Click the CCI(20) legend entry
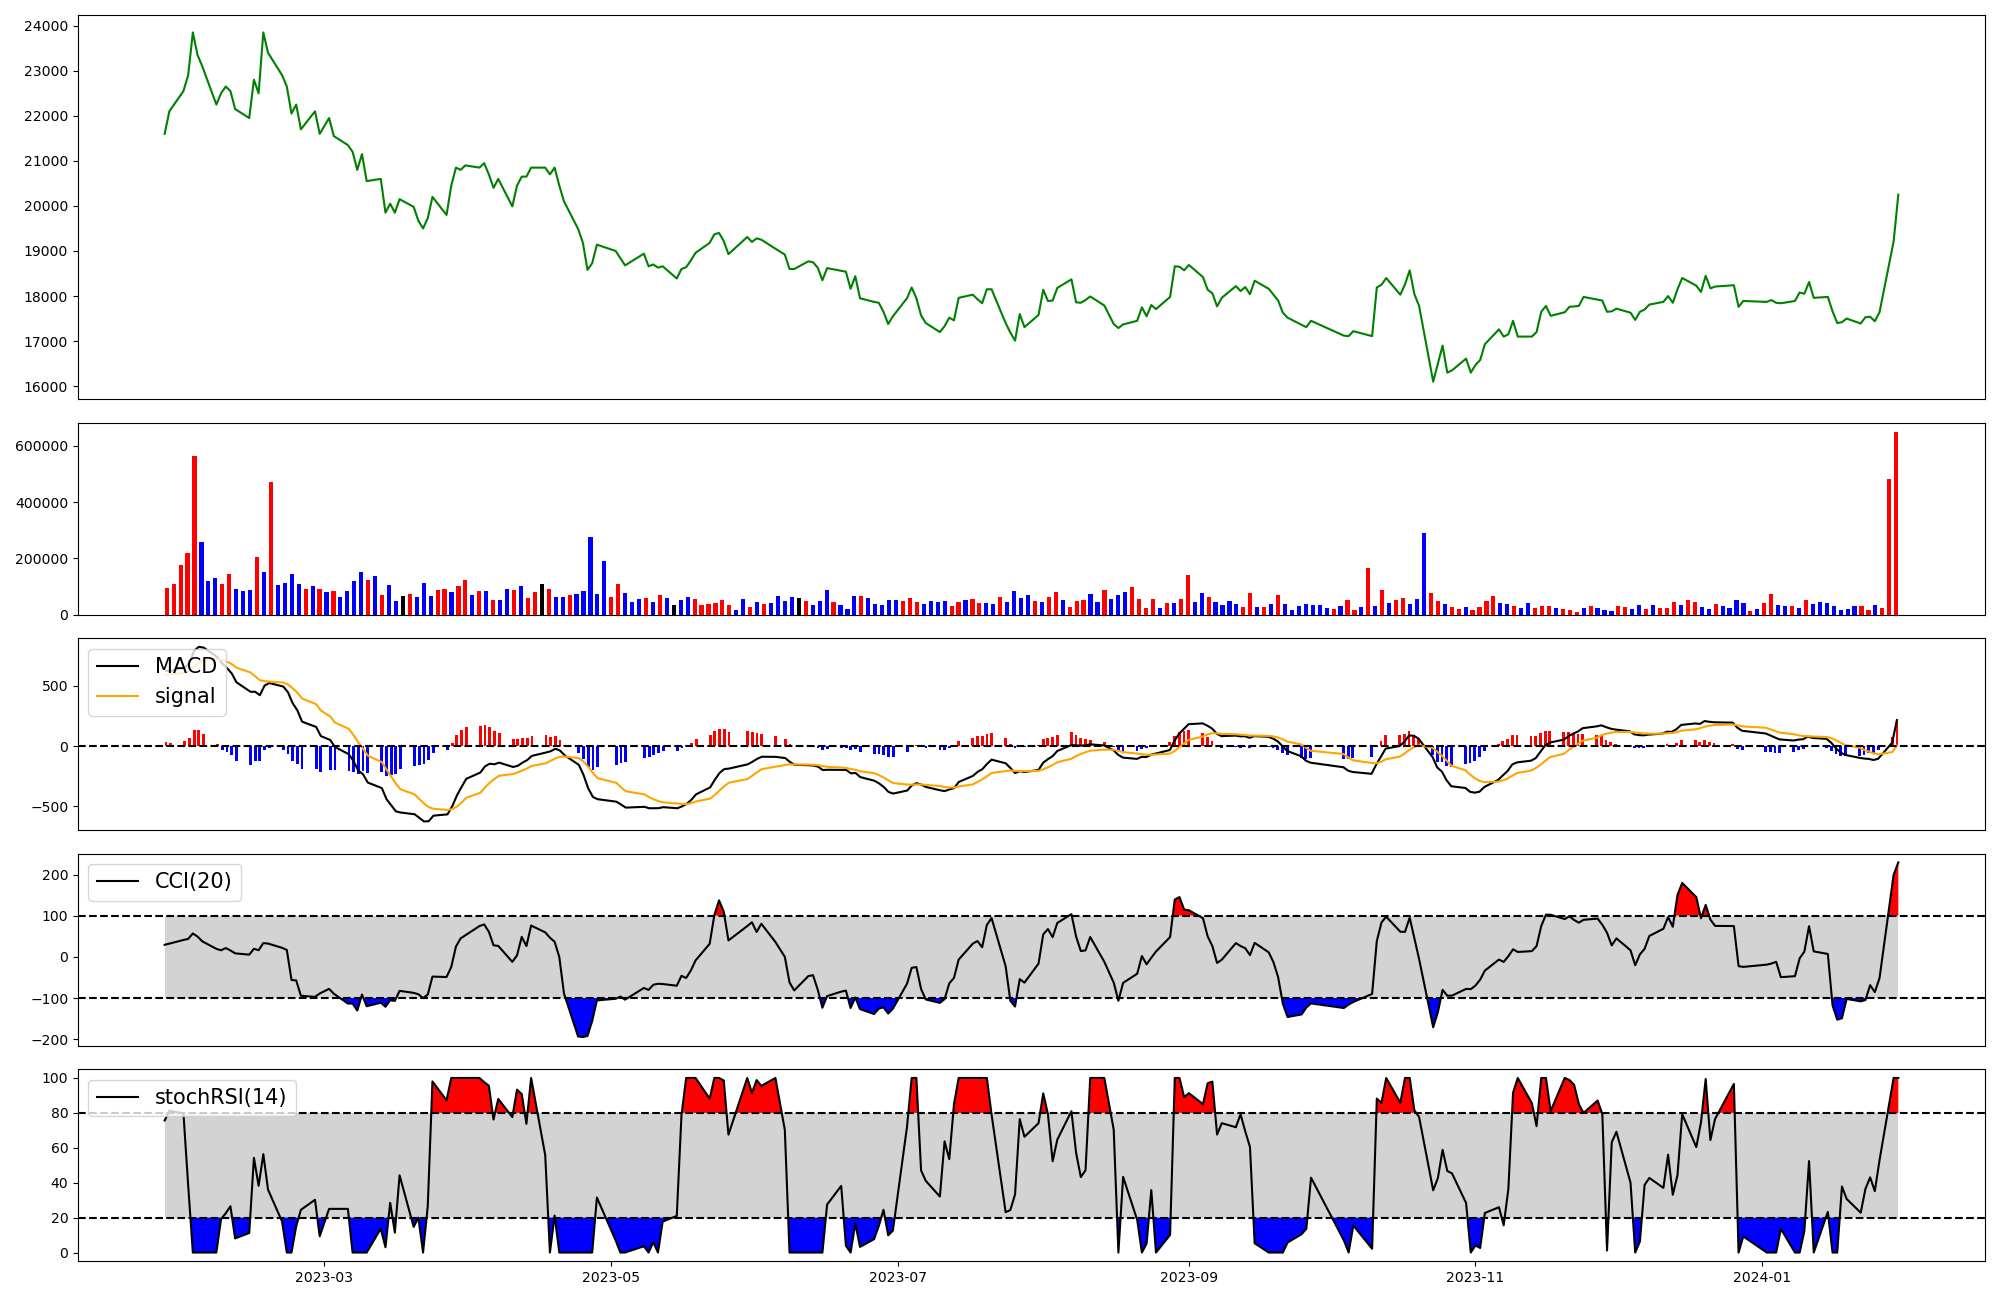 tap(192, 881)
